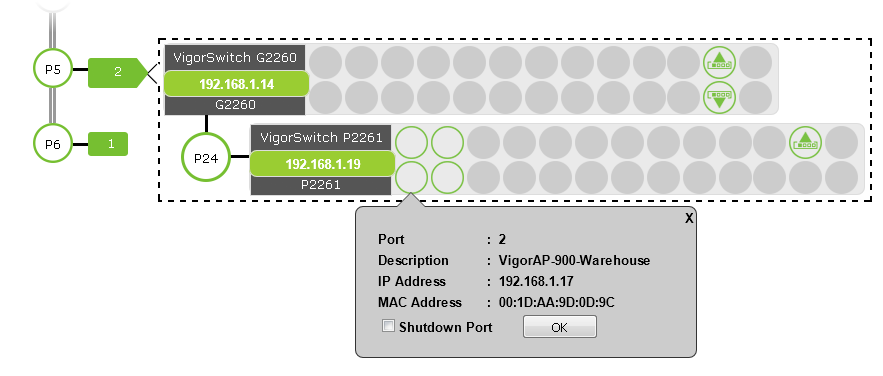Click the second top-row port of P2261

tap(447, 142)
